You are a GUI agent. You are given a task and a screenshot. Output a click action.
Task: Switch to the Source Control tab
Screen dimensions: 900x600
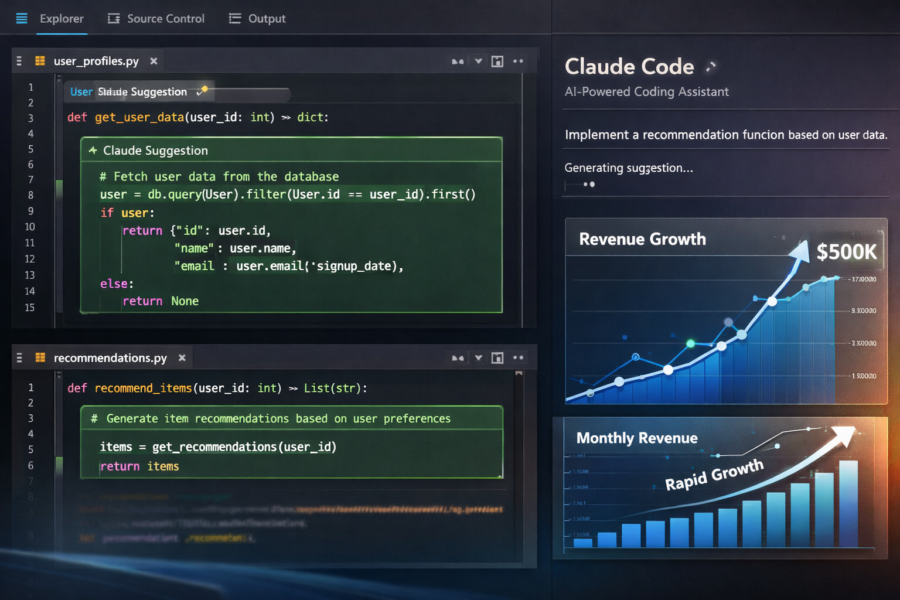coord(165,18)
